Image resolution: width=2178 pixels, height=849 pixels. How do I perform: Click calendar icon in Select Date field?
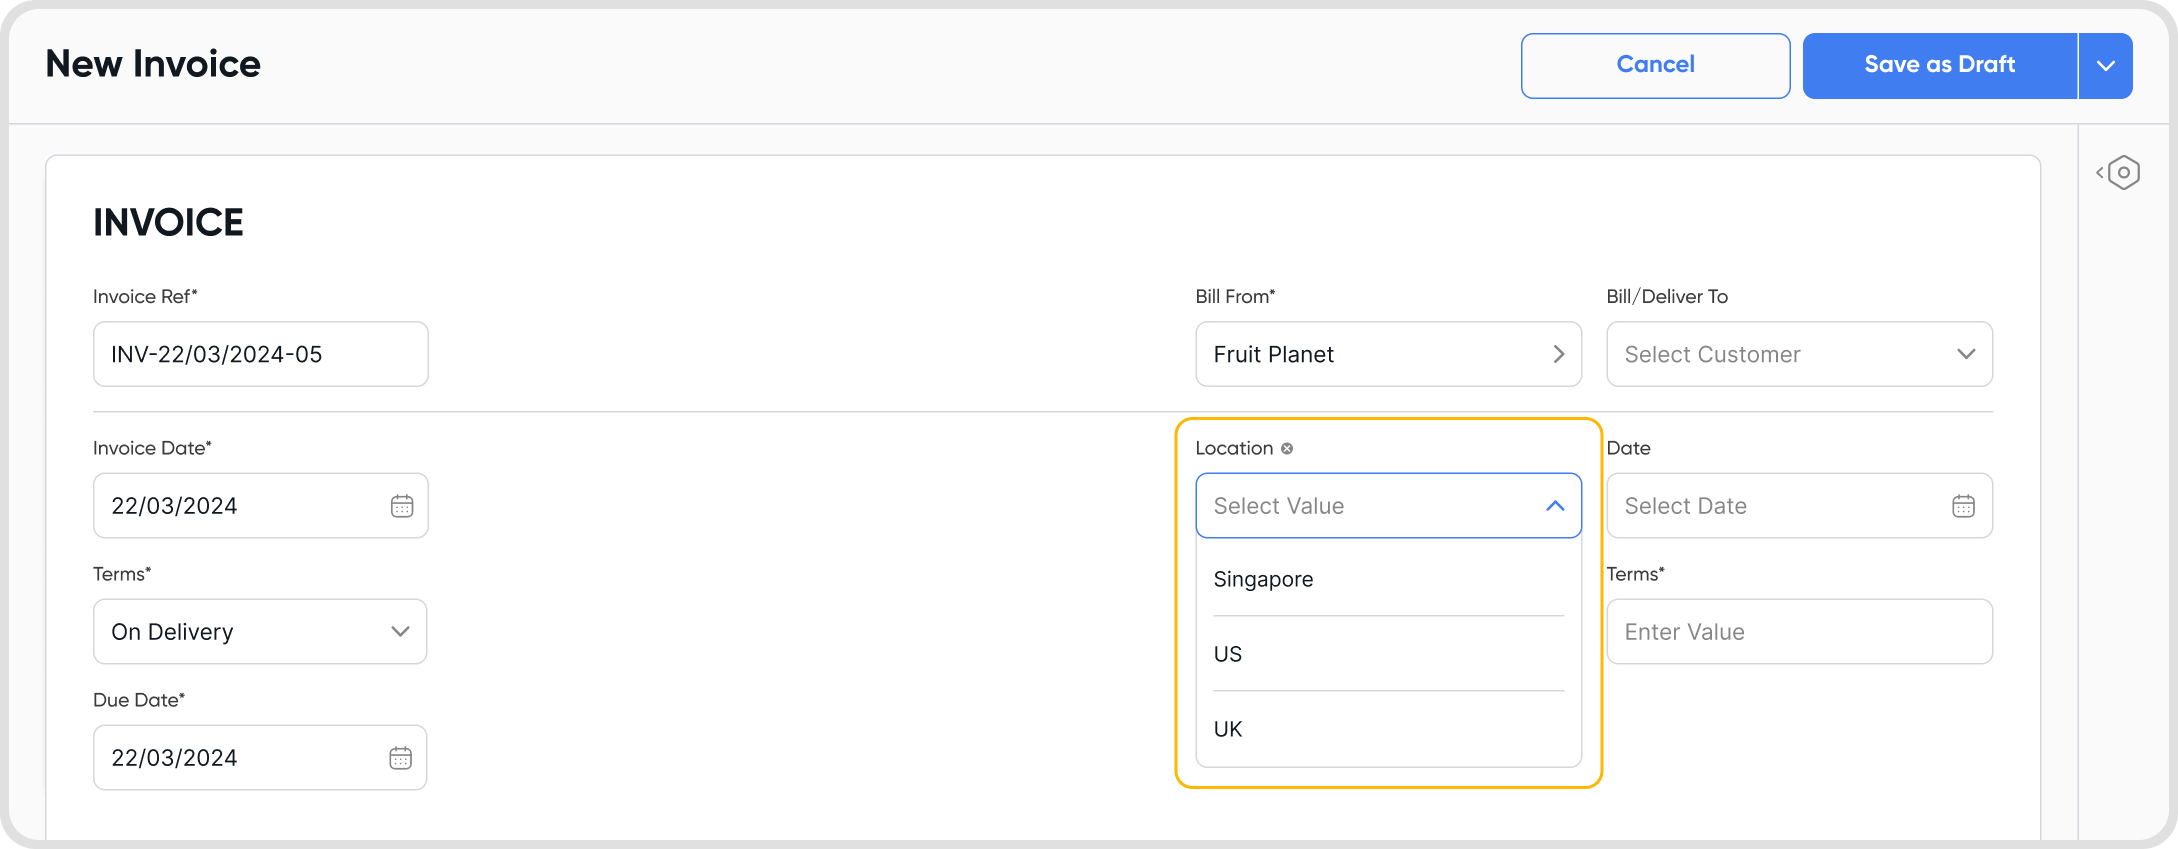pyautogui.click(x=1963, y=506)
